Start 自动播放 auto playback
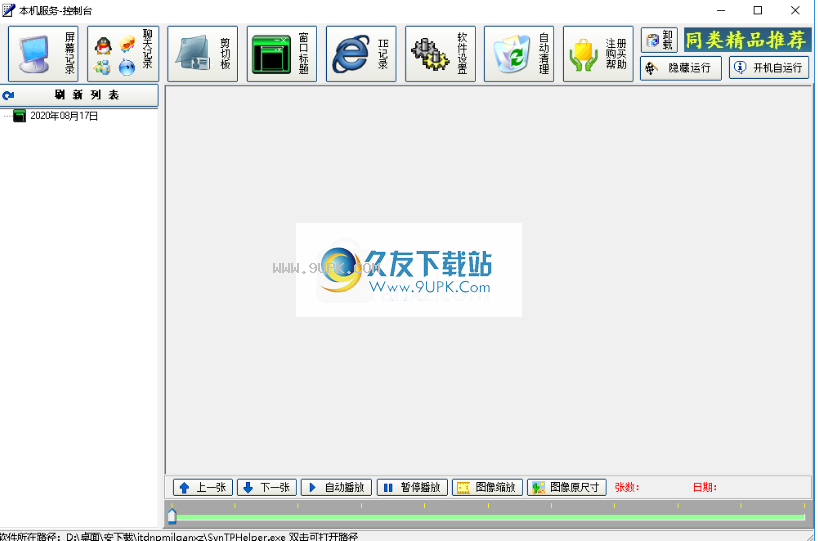Image resolution: width=818 pixels, height=541 pixels. (336, 487)
